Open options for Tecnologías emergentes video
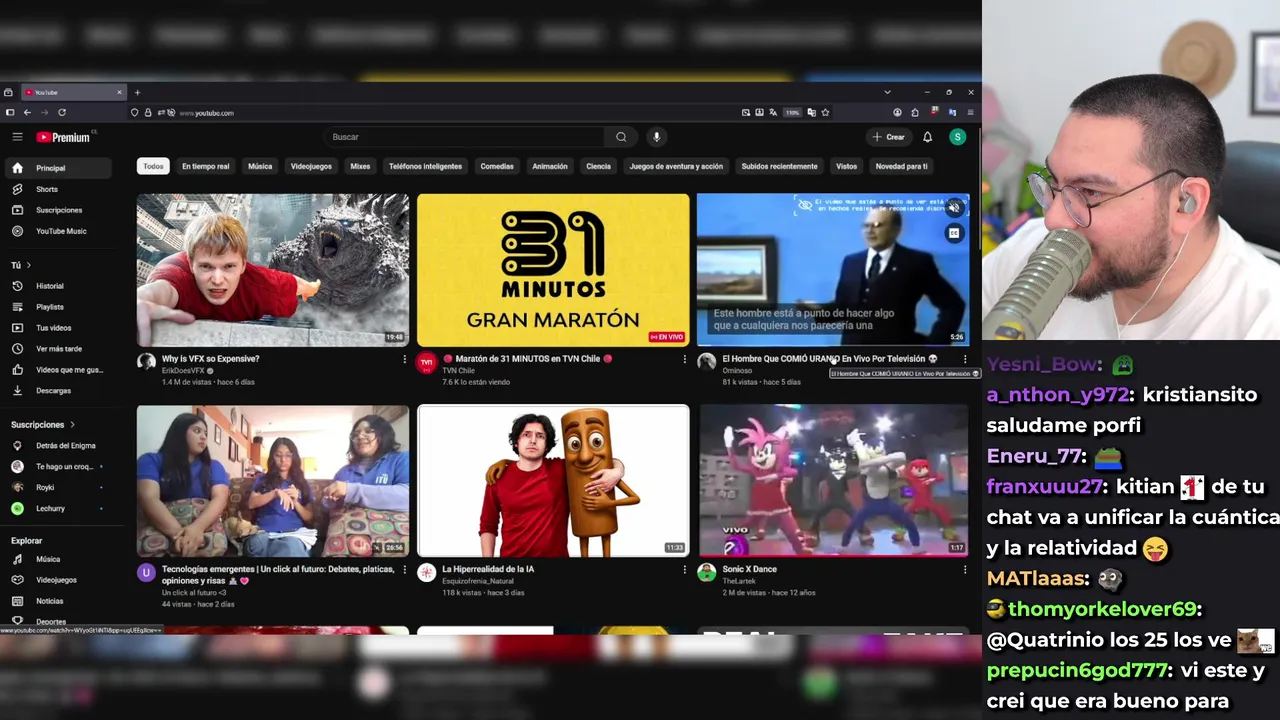Viewport: 1280px width, 720px height. (x=404, y=570)
